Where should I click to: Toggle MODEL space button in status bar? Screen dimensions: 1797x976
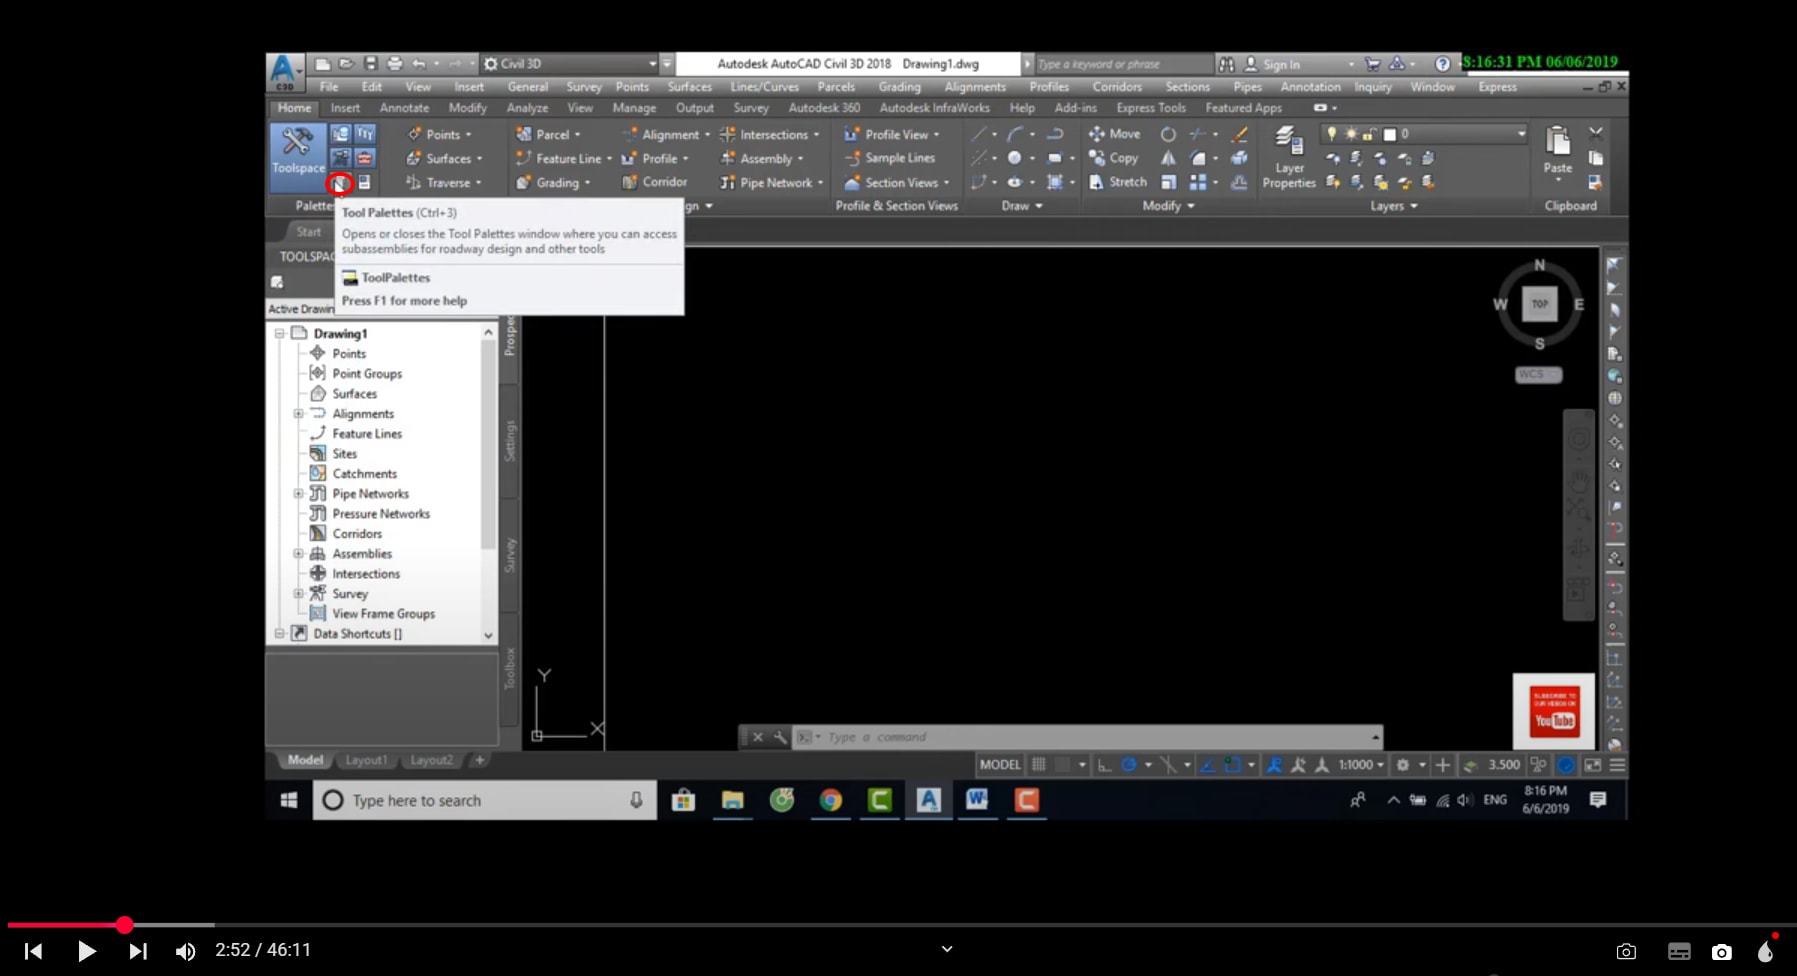click(x=1000, y=765)
